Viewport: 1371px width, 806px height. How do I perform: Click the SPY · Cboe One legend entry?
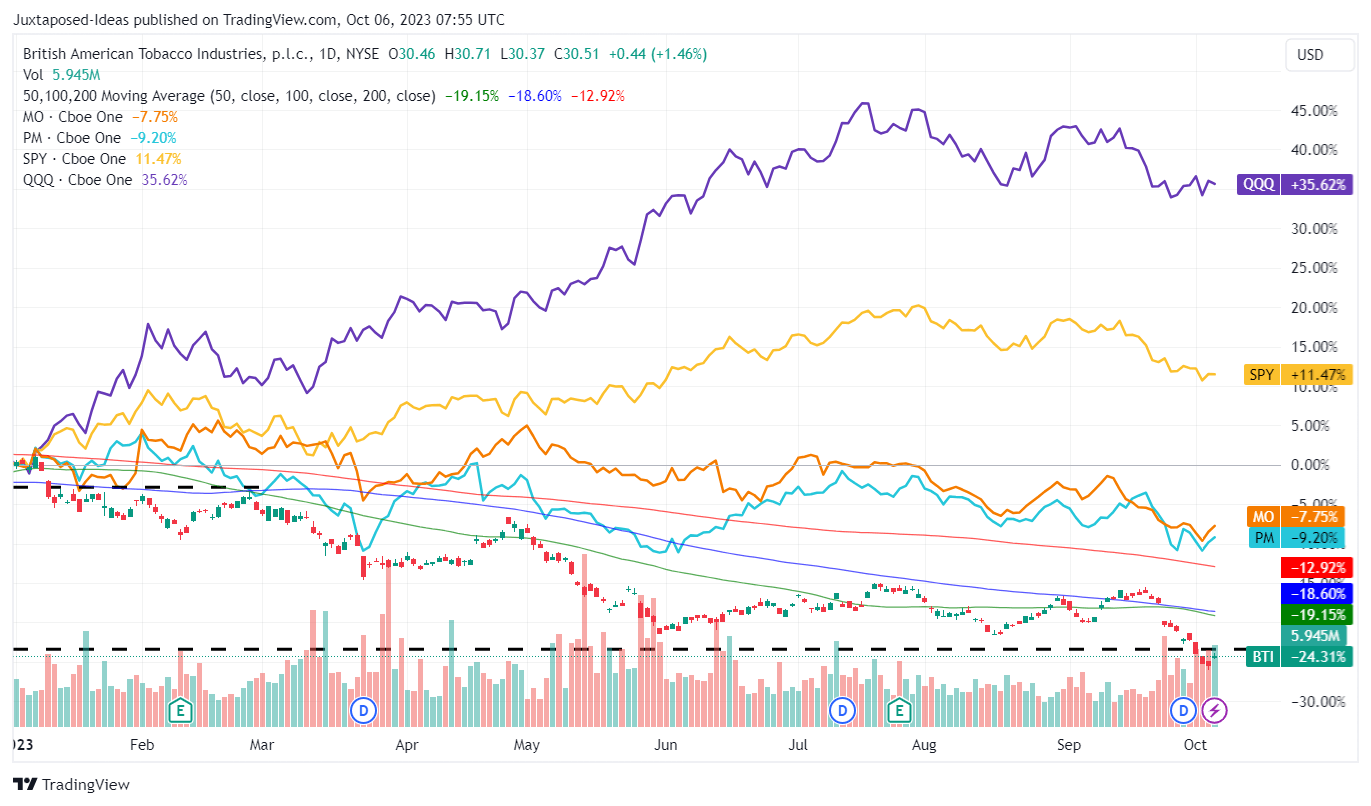coord(75,159)
